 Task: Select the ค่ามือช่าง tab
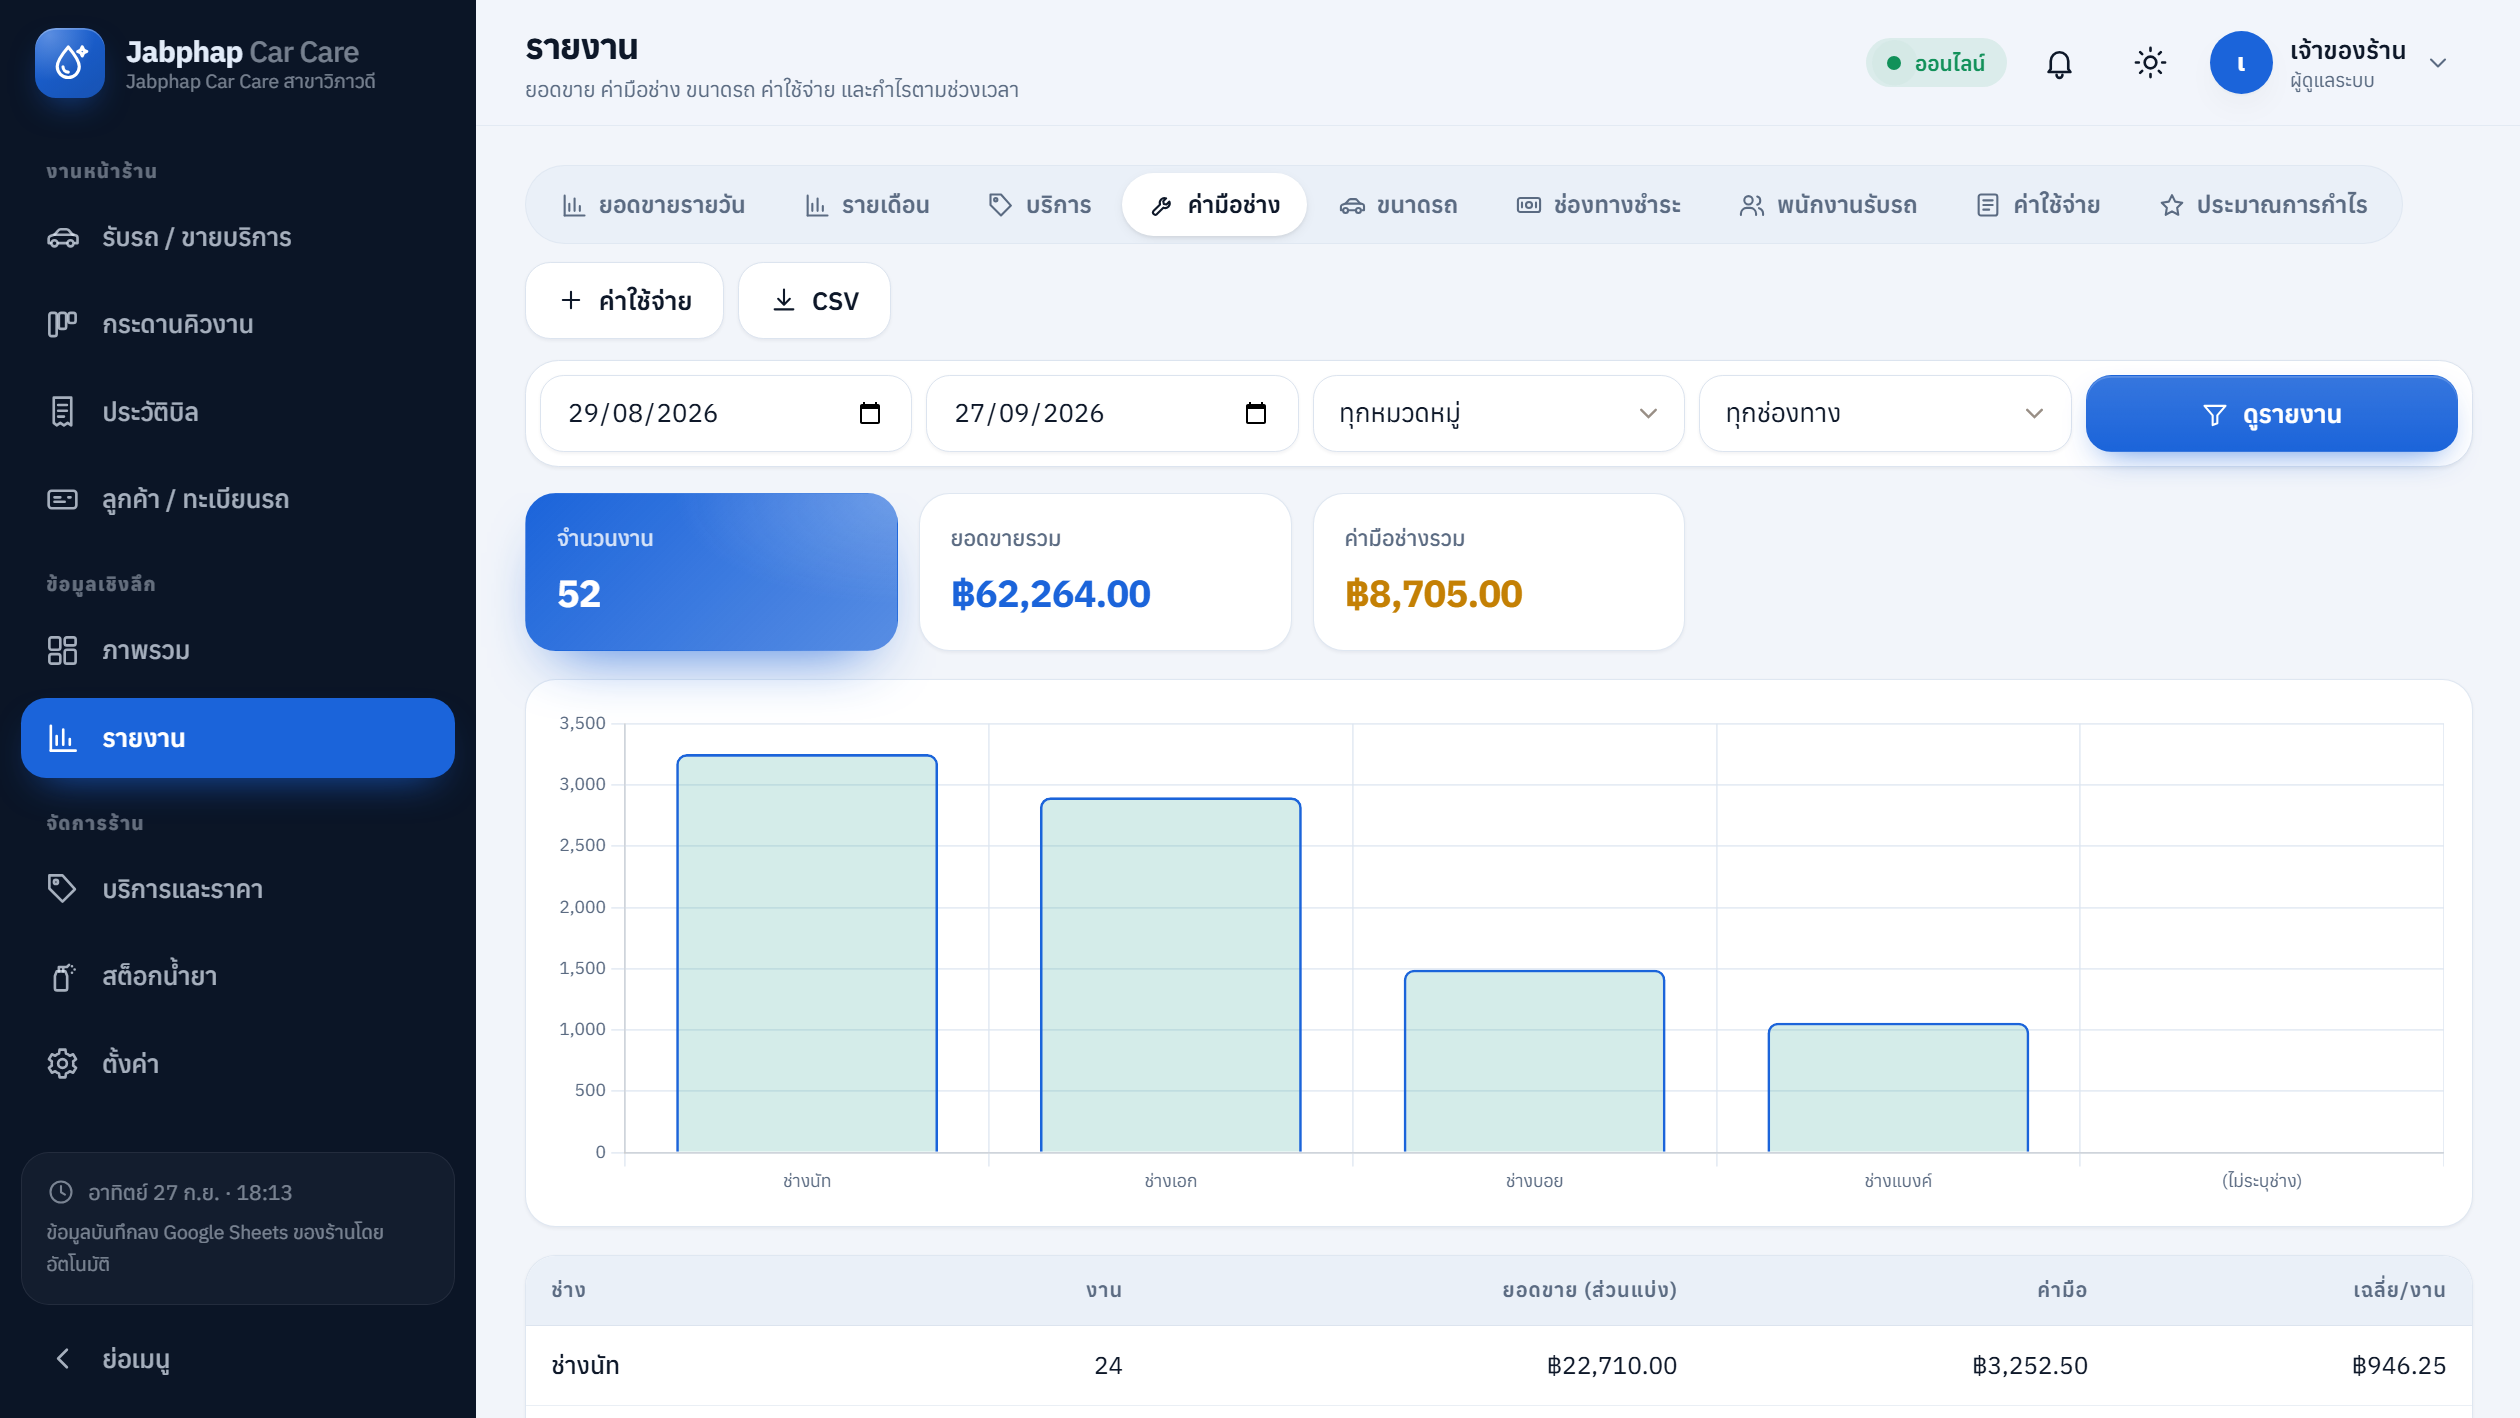1214,205
